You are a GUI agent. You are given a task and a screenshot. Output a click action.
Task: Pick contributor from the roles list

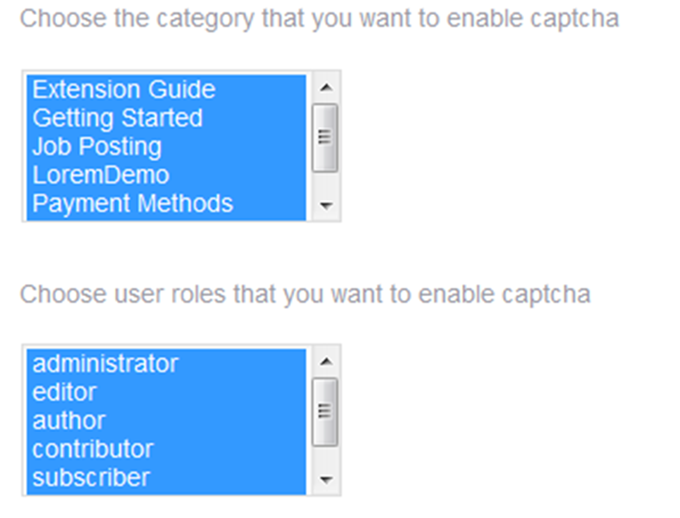[x=93, y=449]
